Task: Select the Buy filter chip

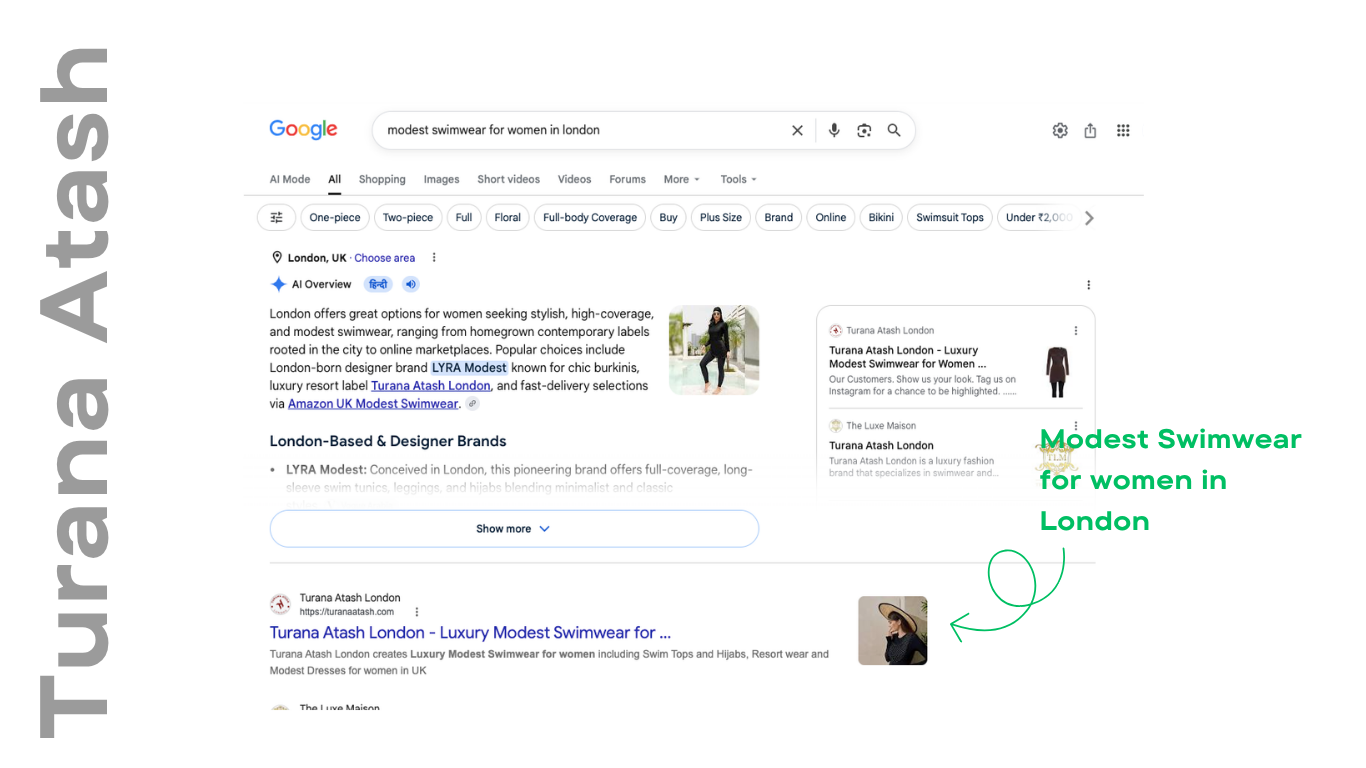Action: (x=669, y=217)
